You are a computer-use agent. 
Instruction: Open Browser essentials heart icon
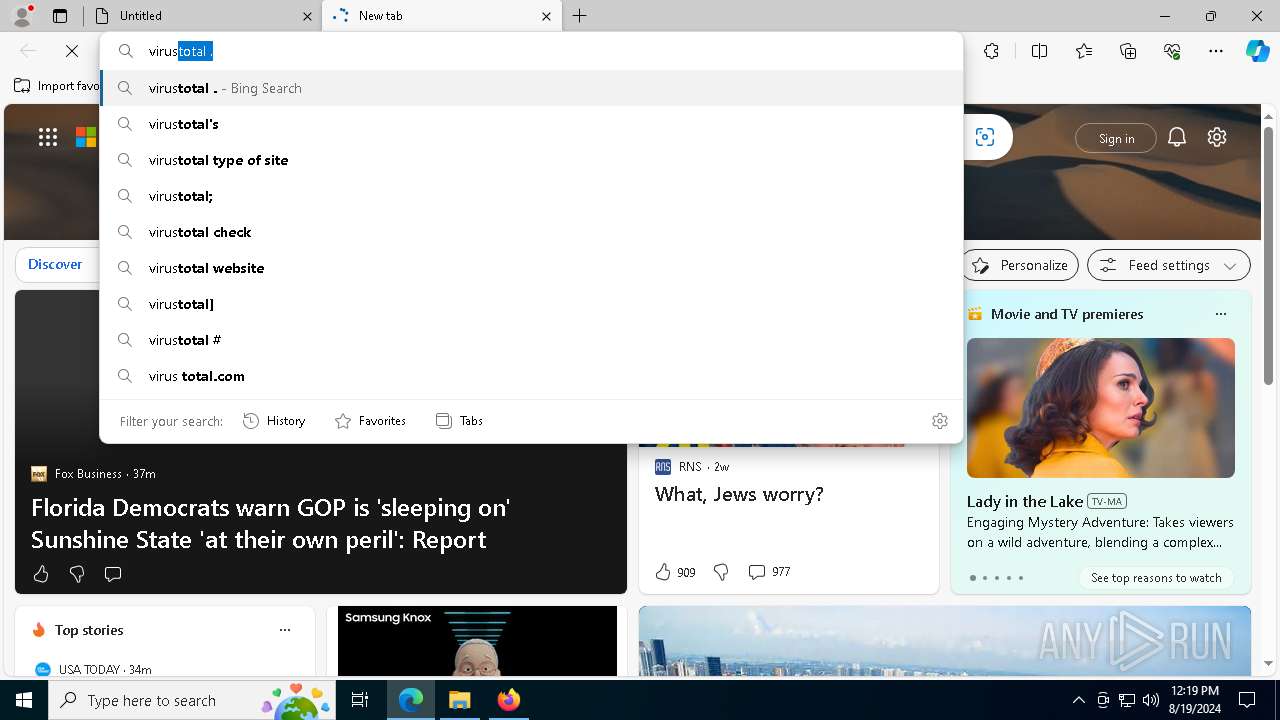click(1172, 51)
